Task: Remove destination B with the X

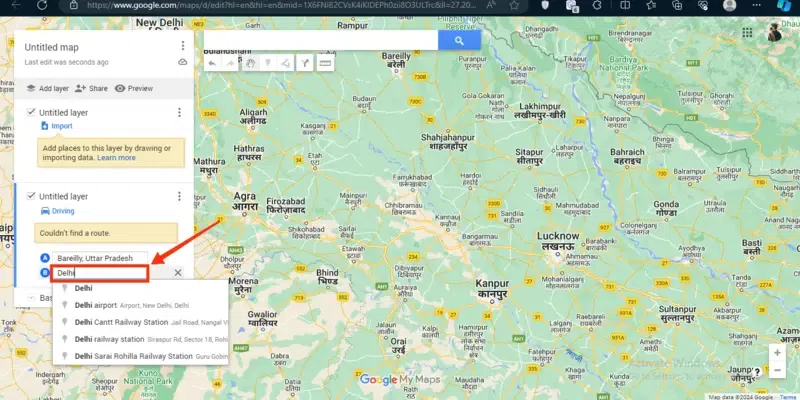Action: [x=178, y=273]
